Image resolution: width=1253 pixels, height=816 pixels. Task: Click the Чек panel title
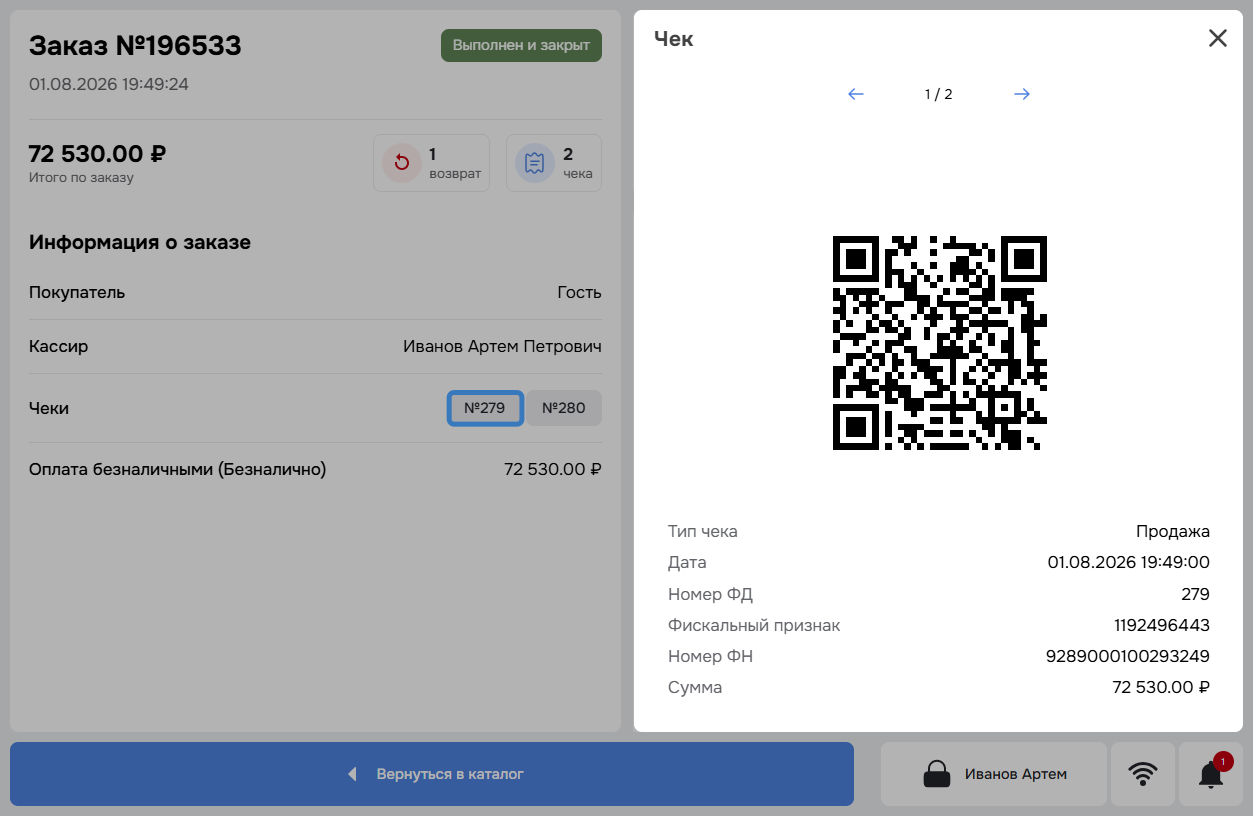point(674,39)
